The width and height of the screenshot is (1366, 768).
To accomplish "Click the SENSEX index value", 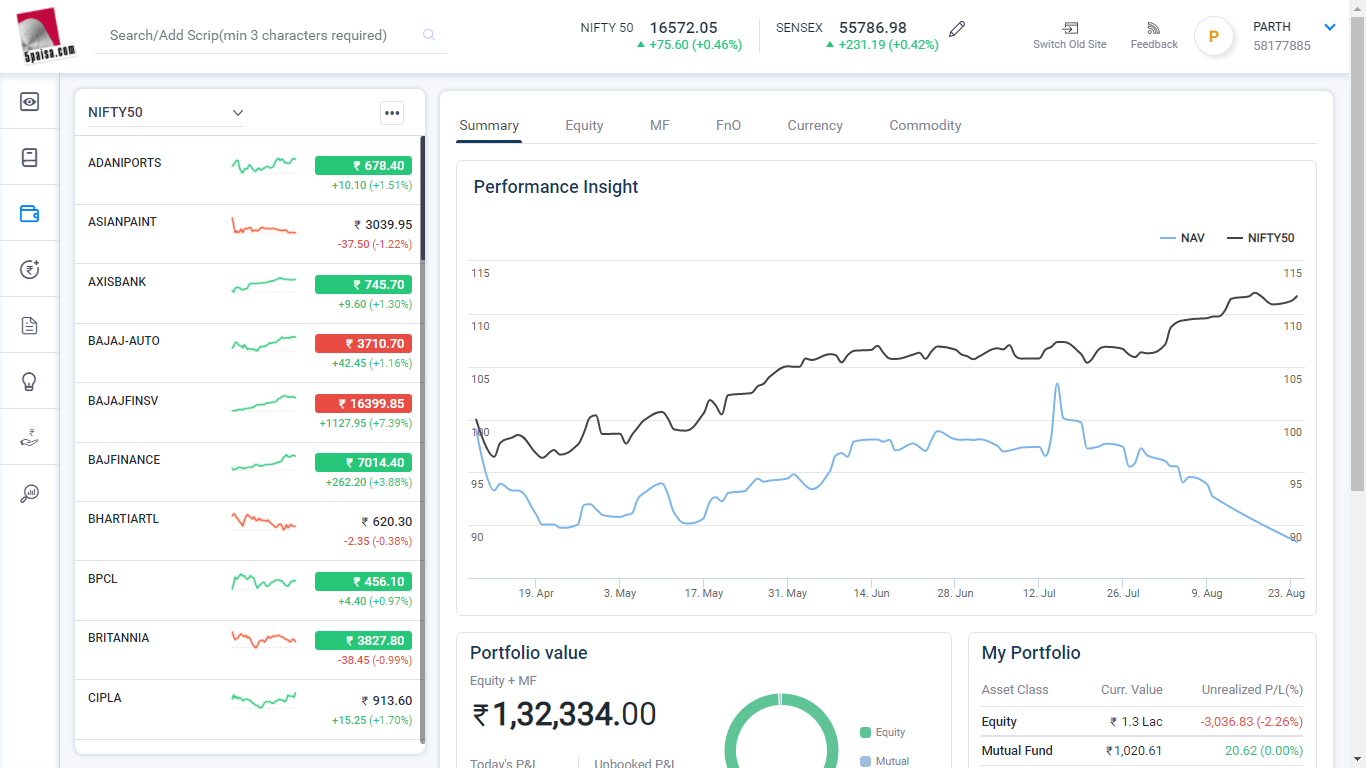I will tap(873, 28).
